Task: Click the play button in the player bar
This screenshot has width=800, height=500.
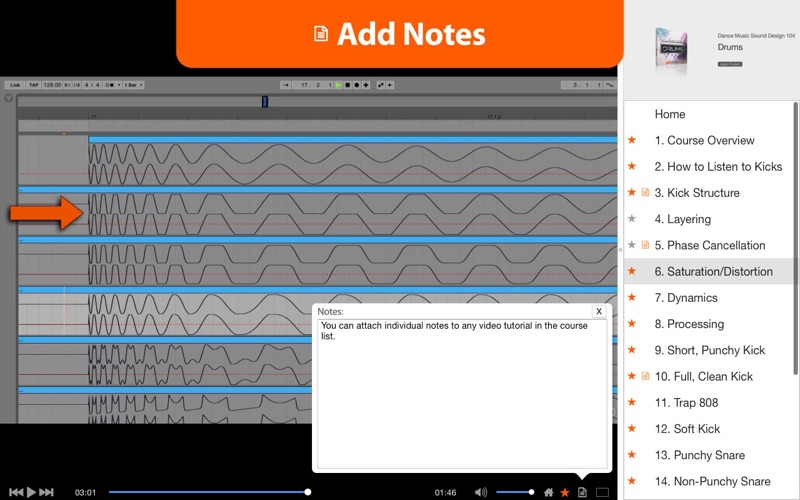Action: tap(31, 492)
